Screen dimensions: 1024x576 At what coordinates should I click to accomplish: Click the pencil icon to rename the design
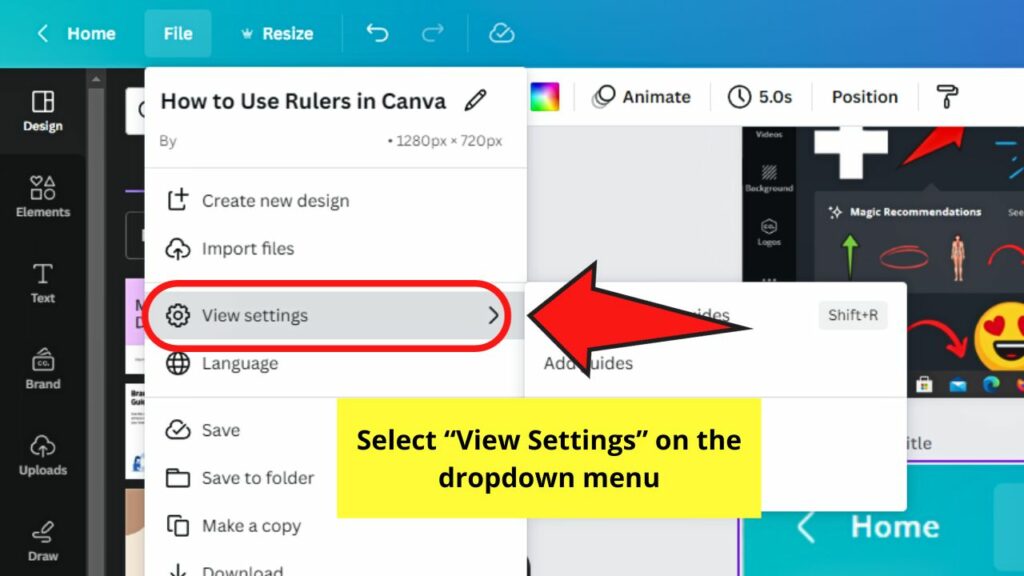(477, 100)
